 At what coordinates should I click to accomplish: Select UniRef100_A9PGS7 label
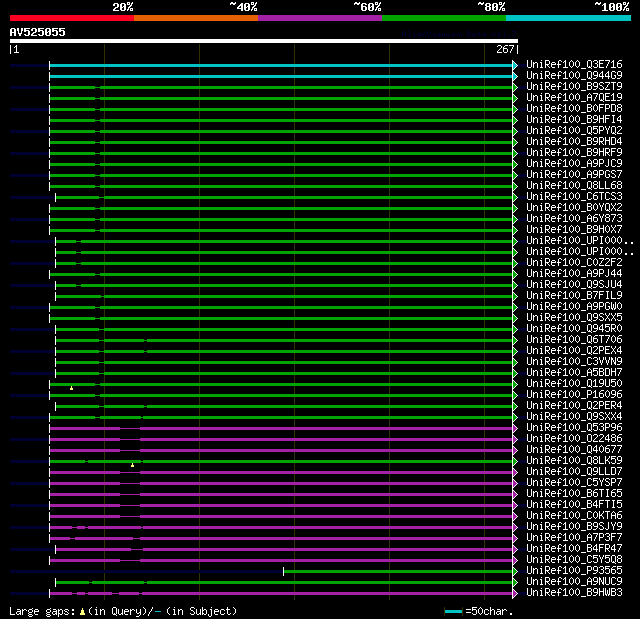click(574, 175)
